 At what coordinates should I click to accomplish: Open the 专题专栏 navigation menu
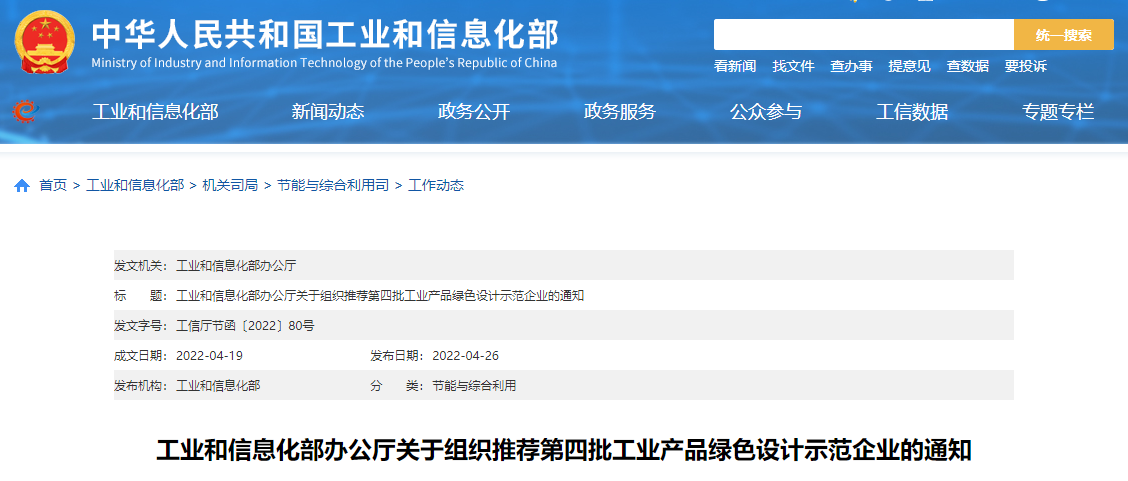click(x=1058, y=112)
